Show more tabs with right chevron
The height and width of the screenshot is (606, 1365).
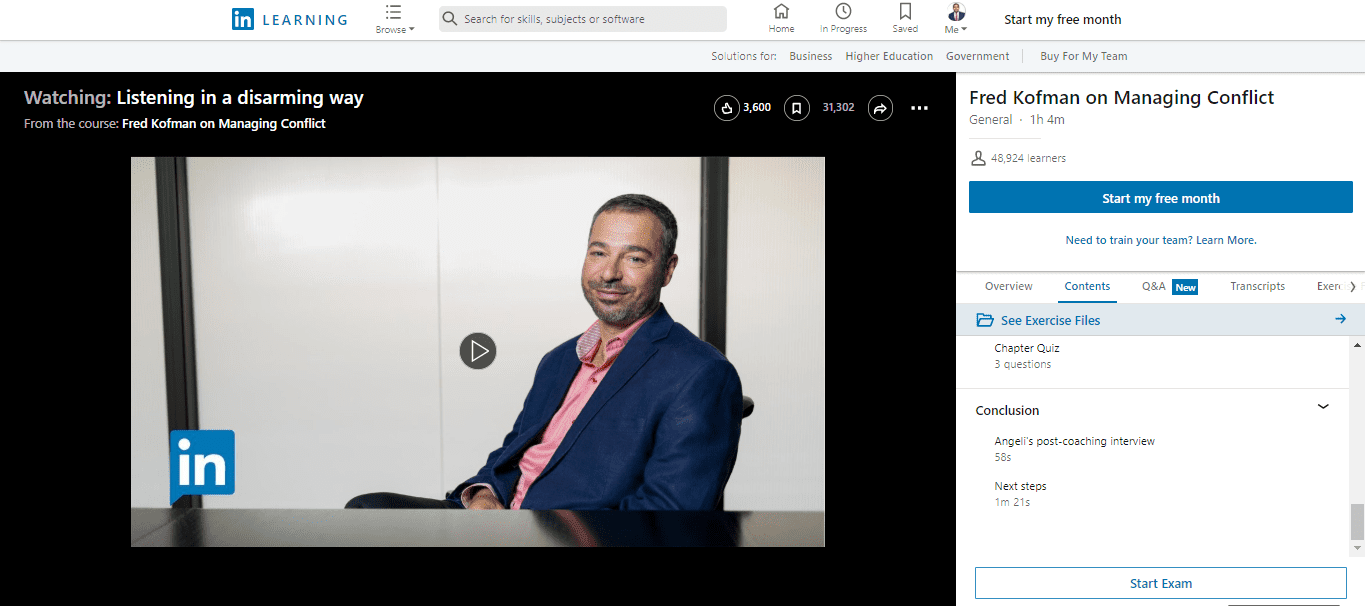click(1352, 287)
